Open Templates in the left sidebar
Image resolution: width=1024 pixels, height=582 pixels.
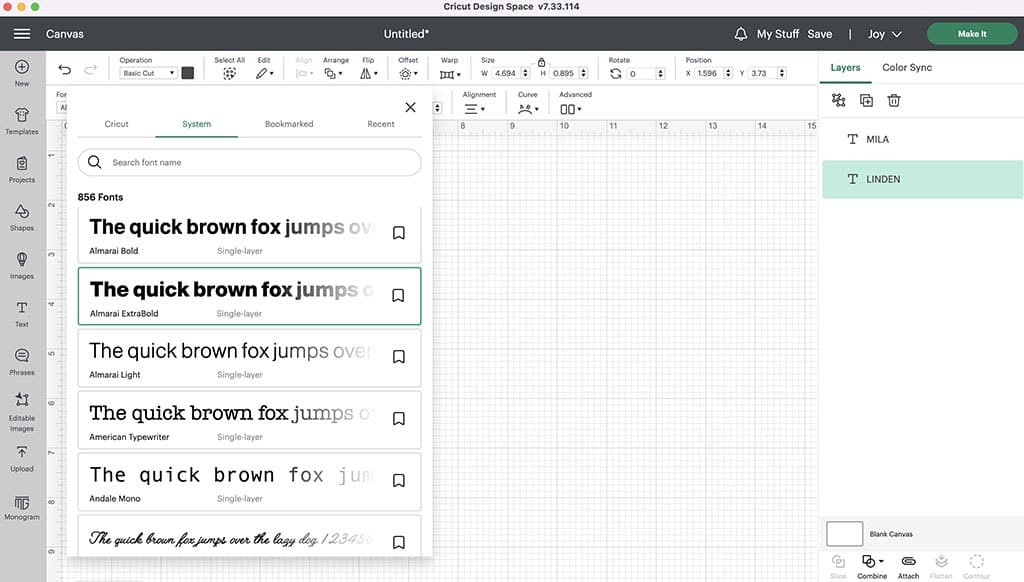click(22, 121)
